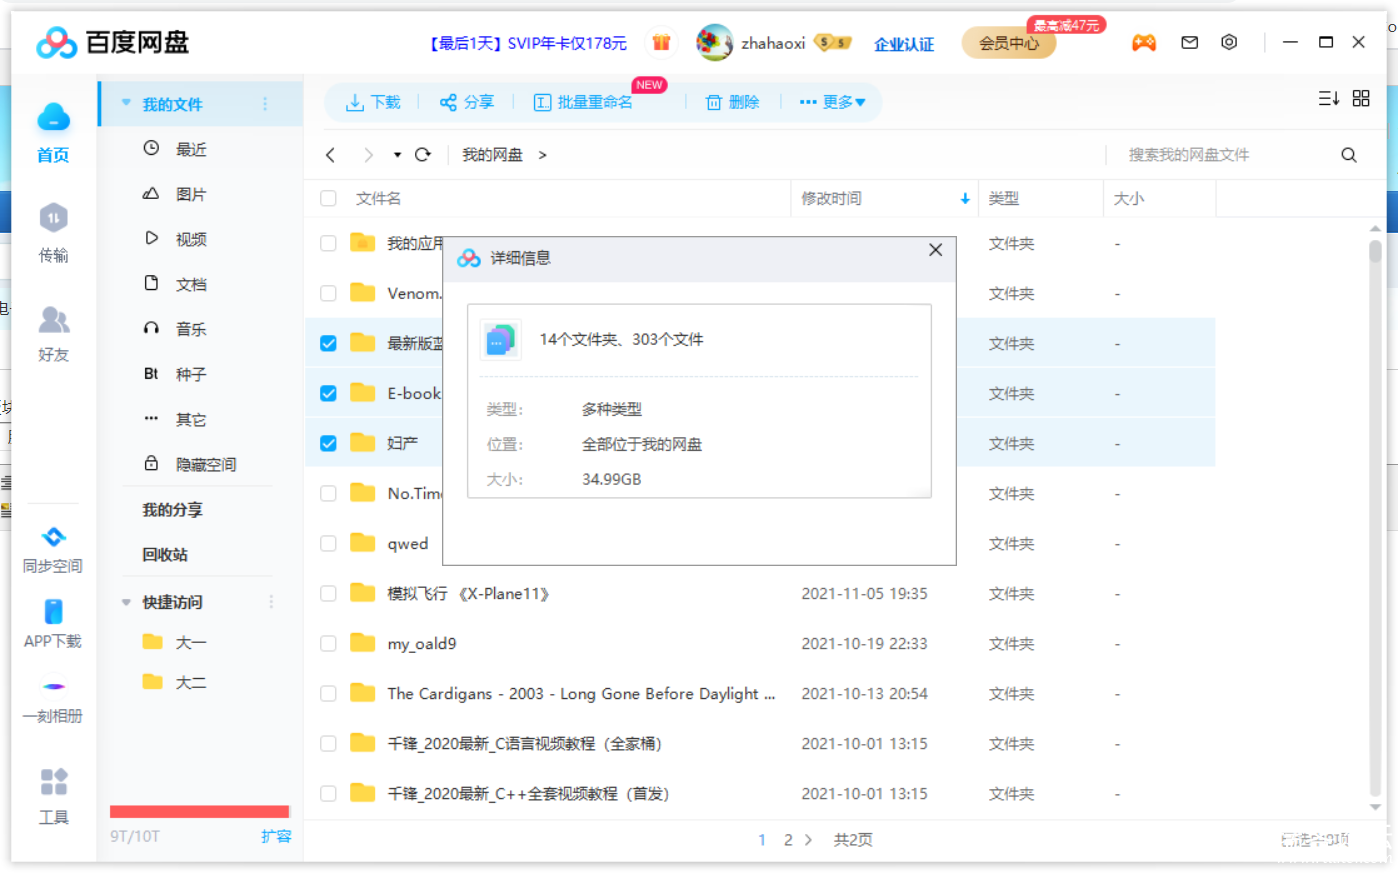Click the search magnifier icon
The height and width of the screenshot is (873, 1398).
1349,154
